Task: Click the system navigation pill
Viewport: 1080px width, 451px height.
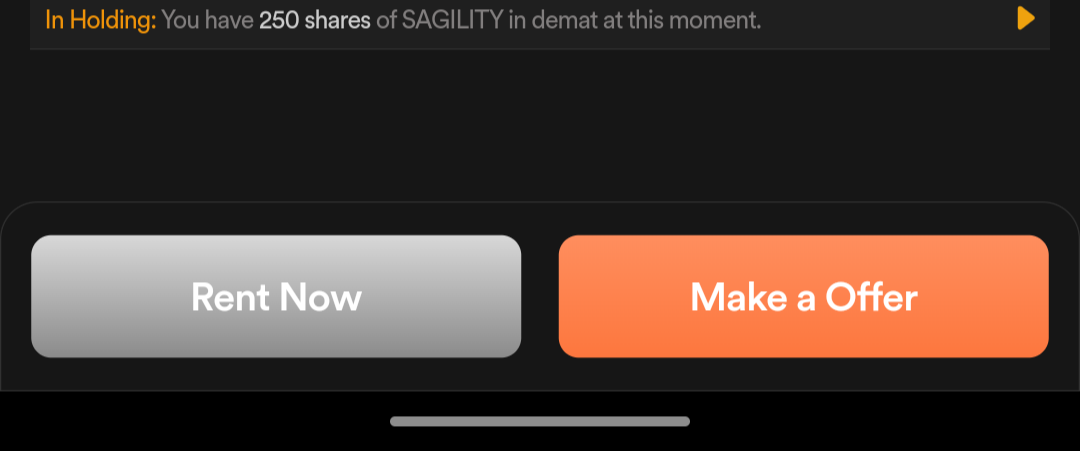Action: click(x=540, y=421)
